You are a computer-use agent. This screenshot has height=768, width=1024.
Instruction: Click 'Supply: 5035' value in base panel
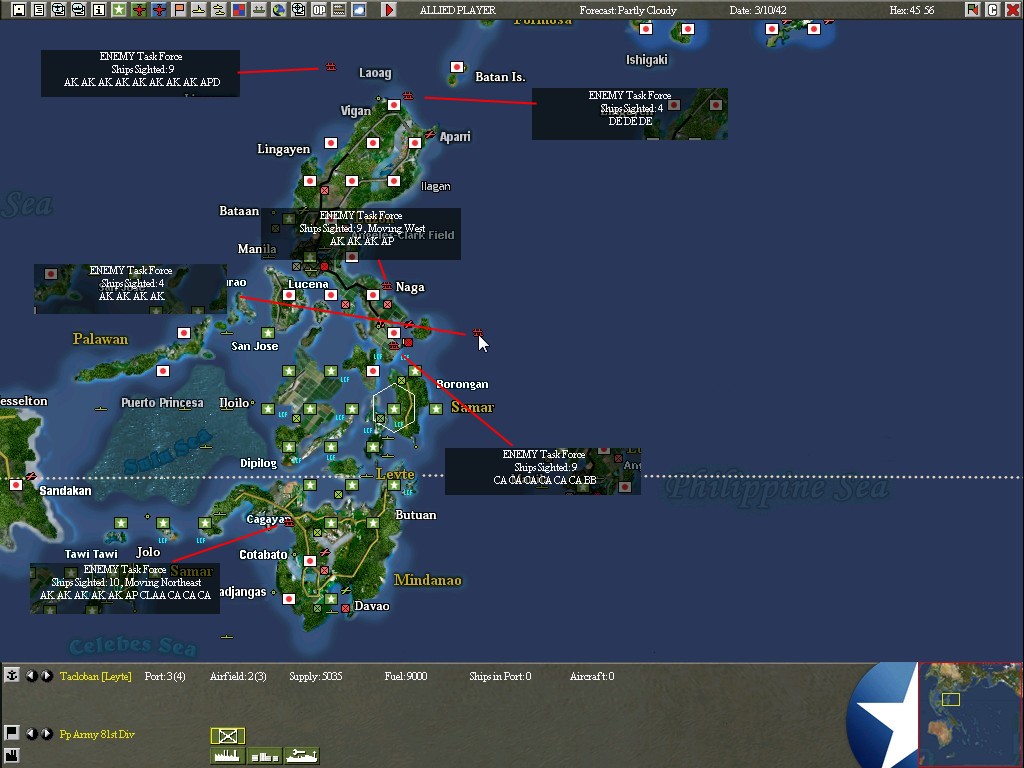(315, 677)
